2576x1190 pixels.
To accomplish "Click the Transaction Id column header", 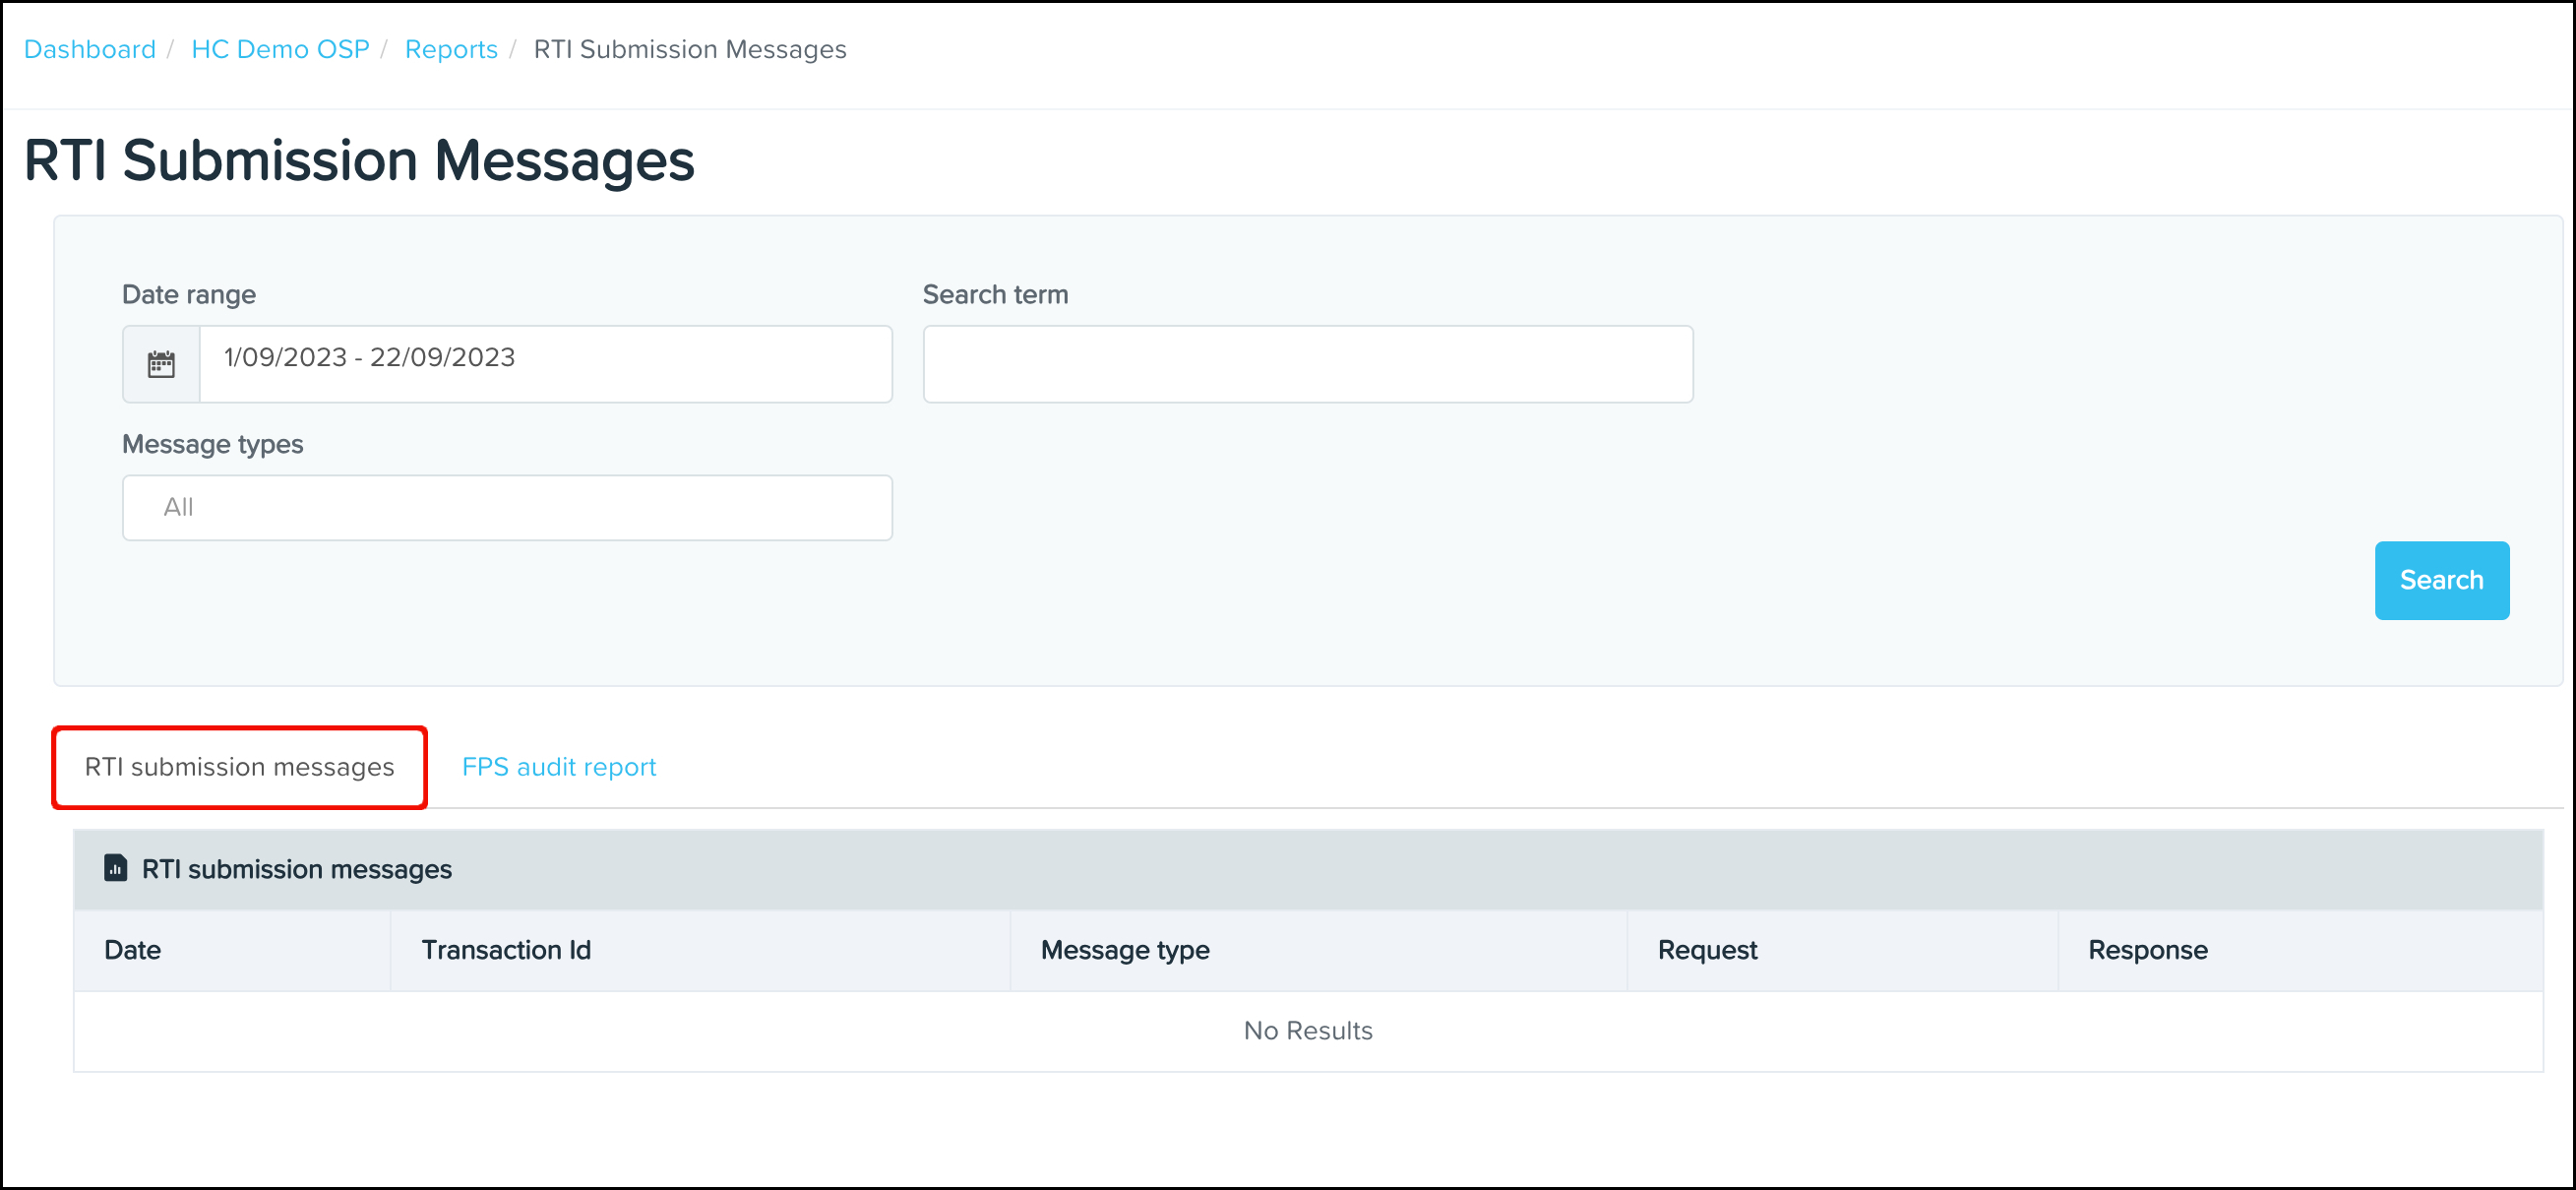I will pyautogui.click(x=507, y=949).
